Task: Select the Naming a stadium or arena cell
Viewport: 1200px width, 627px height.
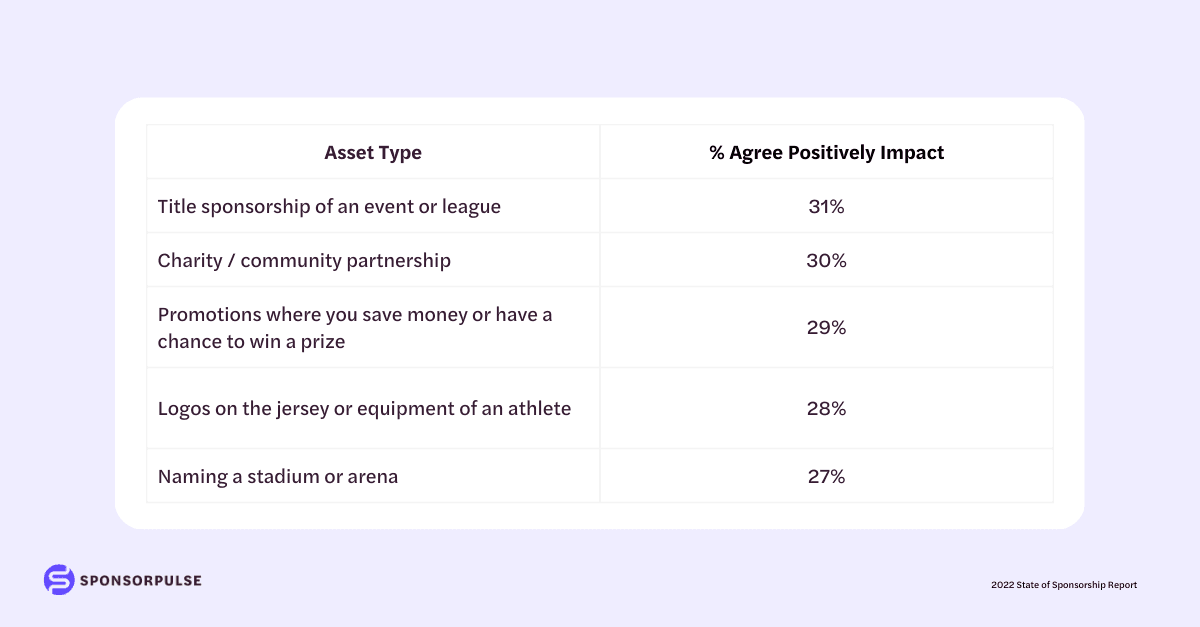Action: (x=278, y=476)
